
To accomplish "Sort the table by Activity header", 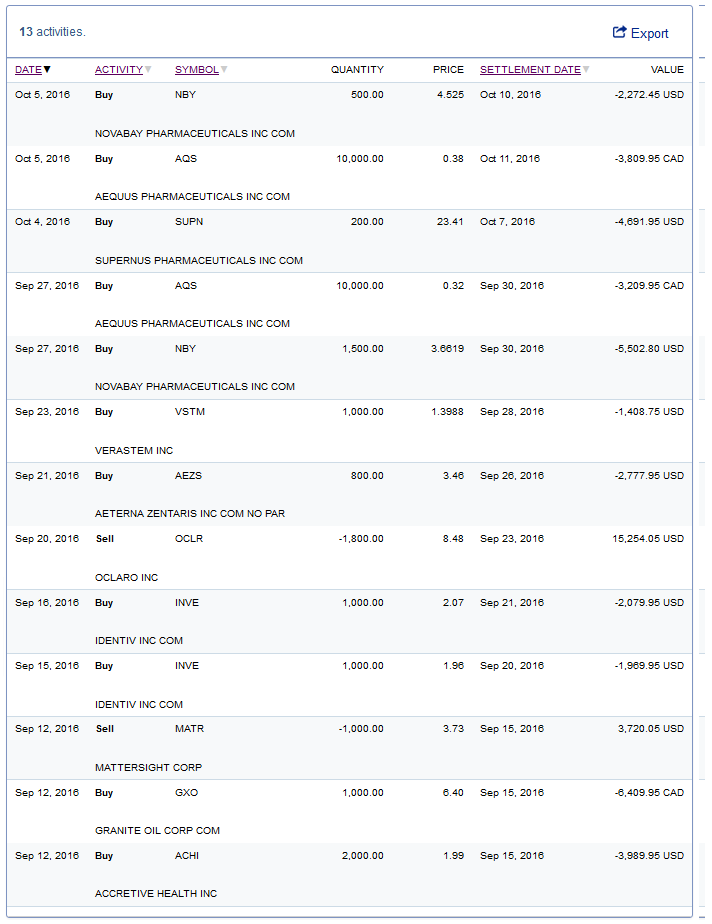I will [118, 70].
